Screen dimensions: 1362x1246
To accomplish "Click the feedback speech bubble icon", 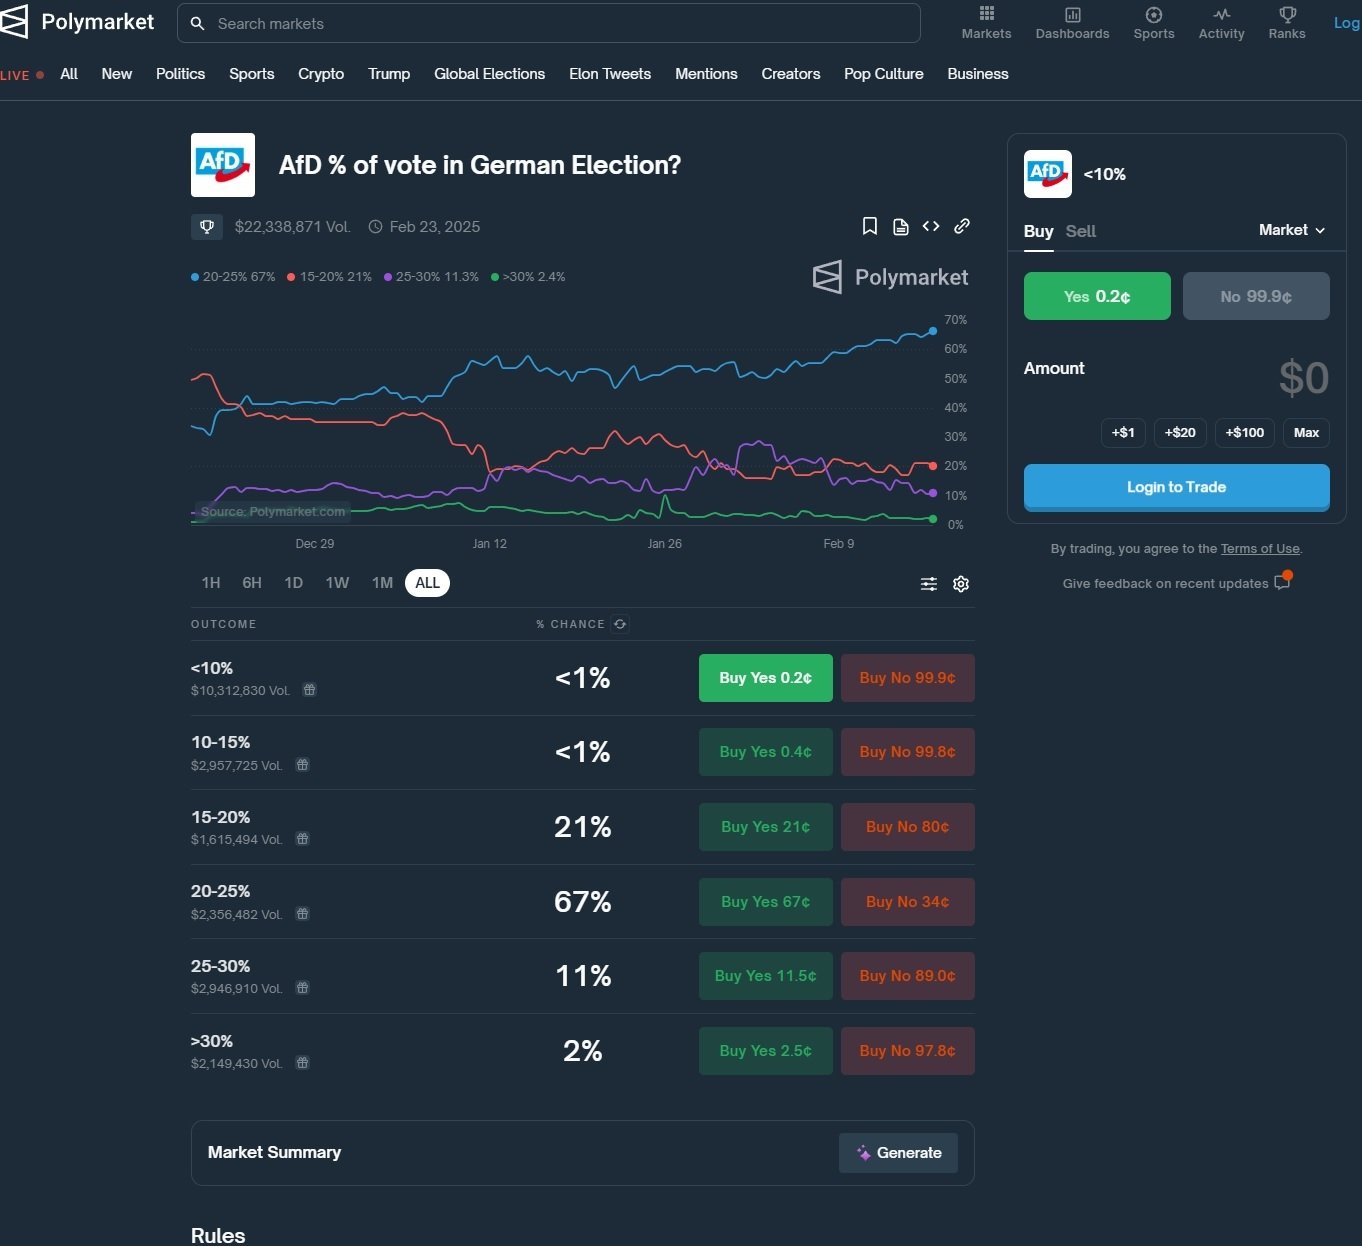I will pos(1282,582).
